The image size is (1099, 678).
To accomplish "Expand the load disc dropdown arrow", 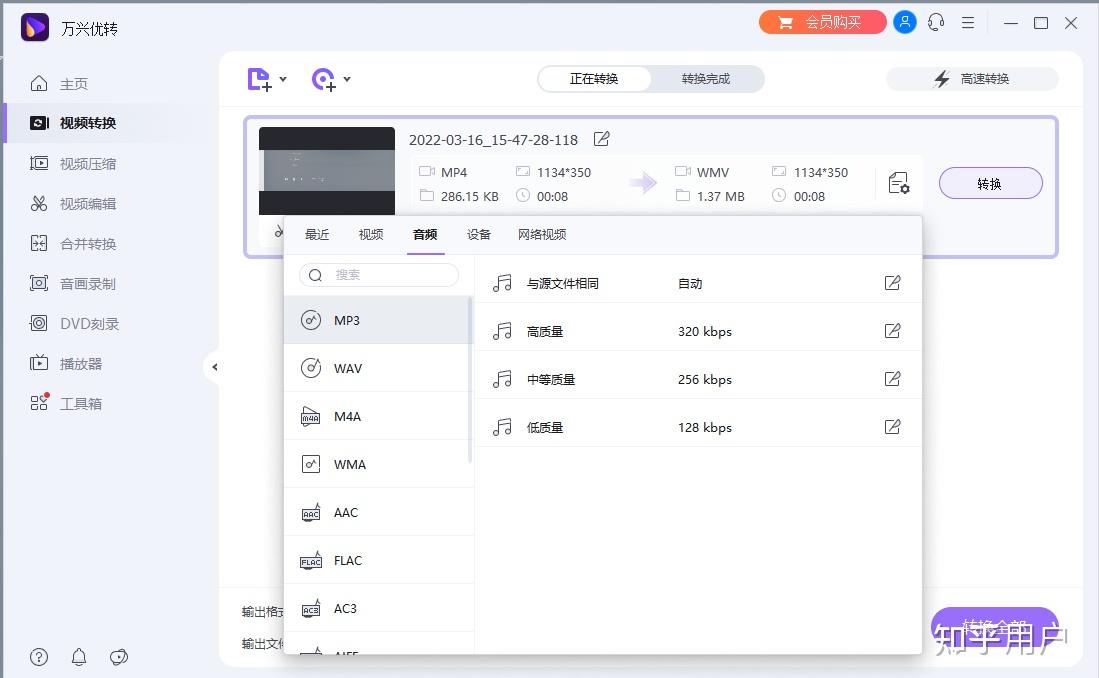I will [347, 79].
